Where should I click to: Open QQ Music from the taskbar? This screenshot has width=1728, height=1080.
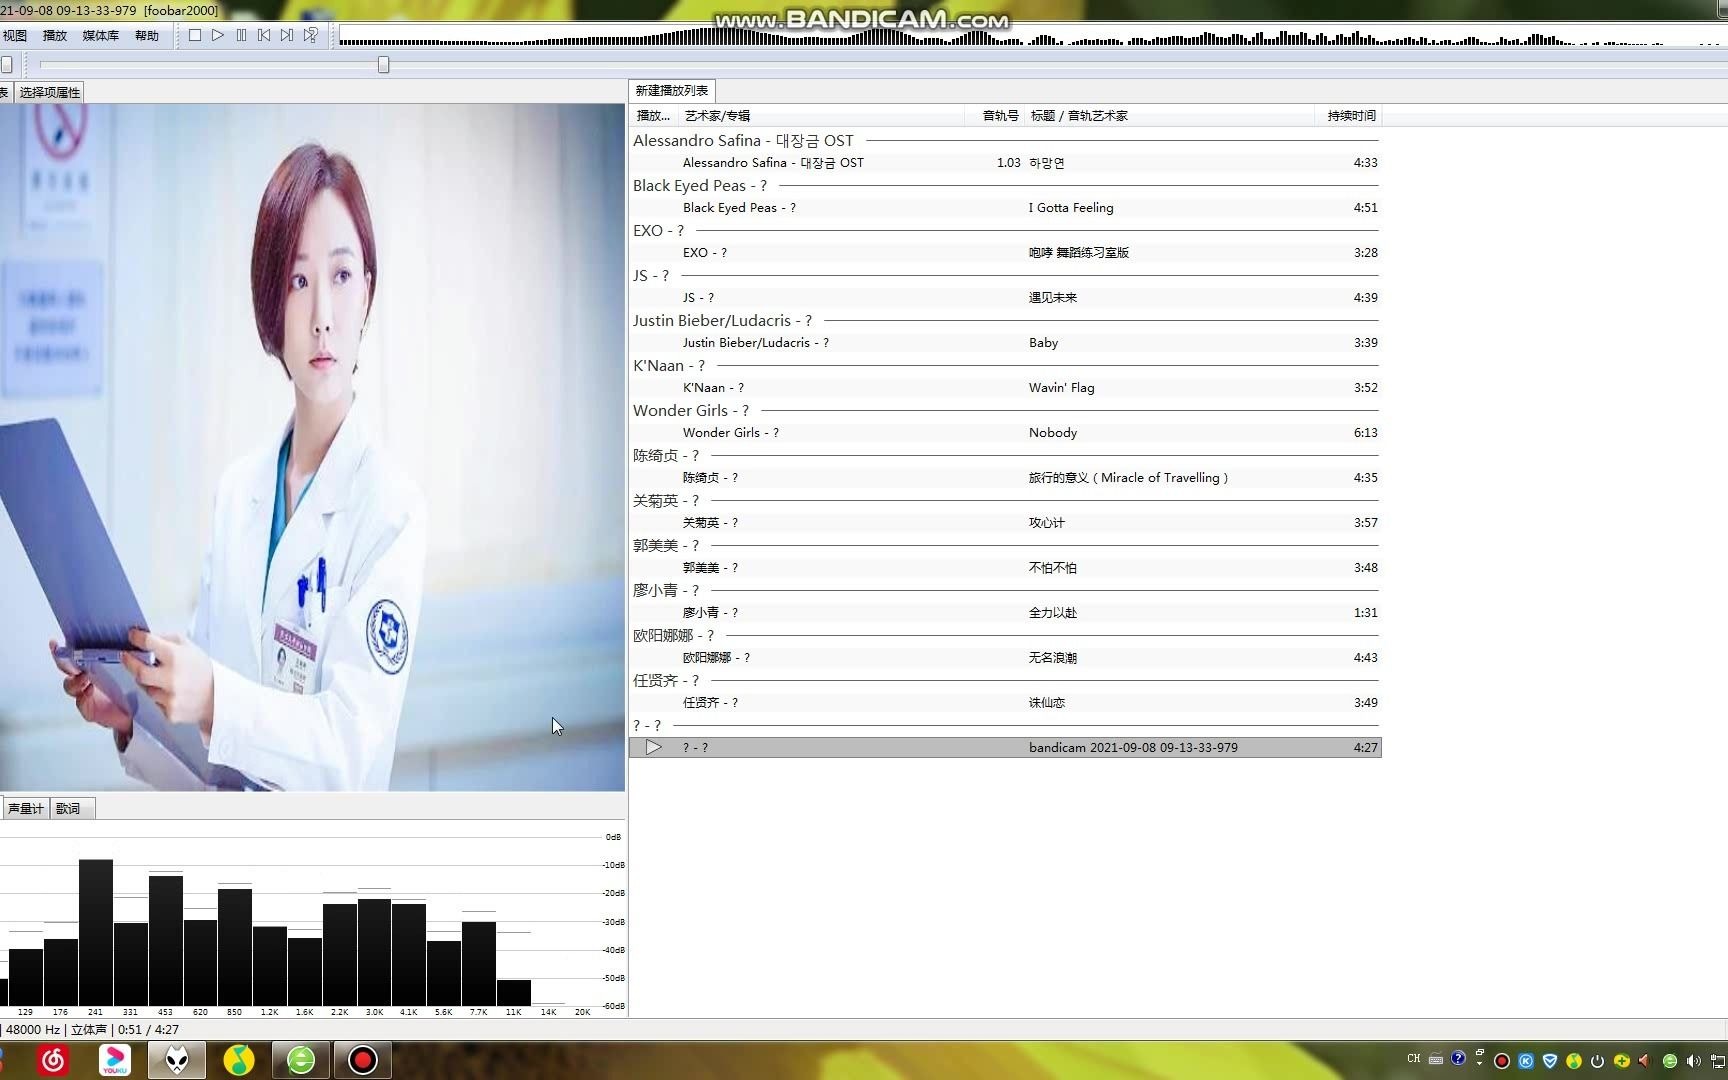tap(238, 1060)
